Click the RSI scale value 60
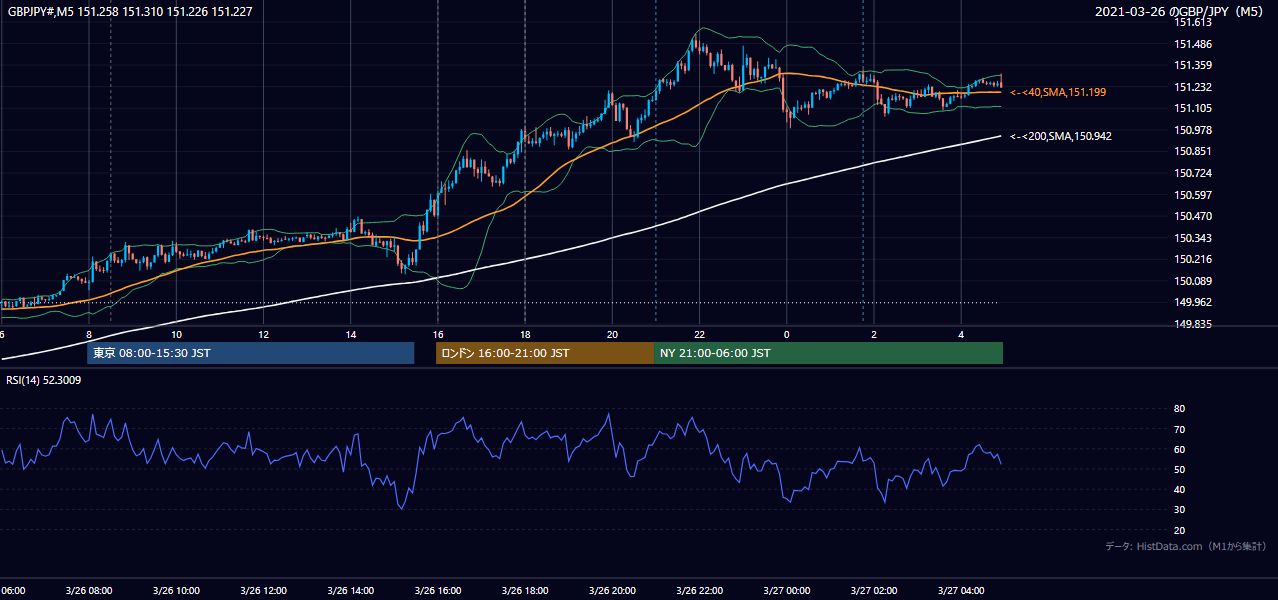 click(x=1180, y=449)
